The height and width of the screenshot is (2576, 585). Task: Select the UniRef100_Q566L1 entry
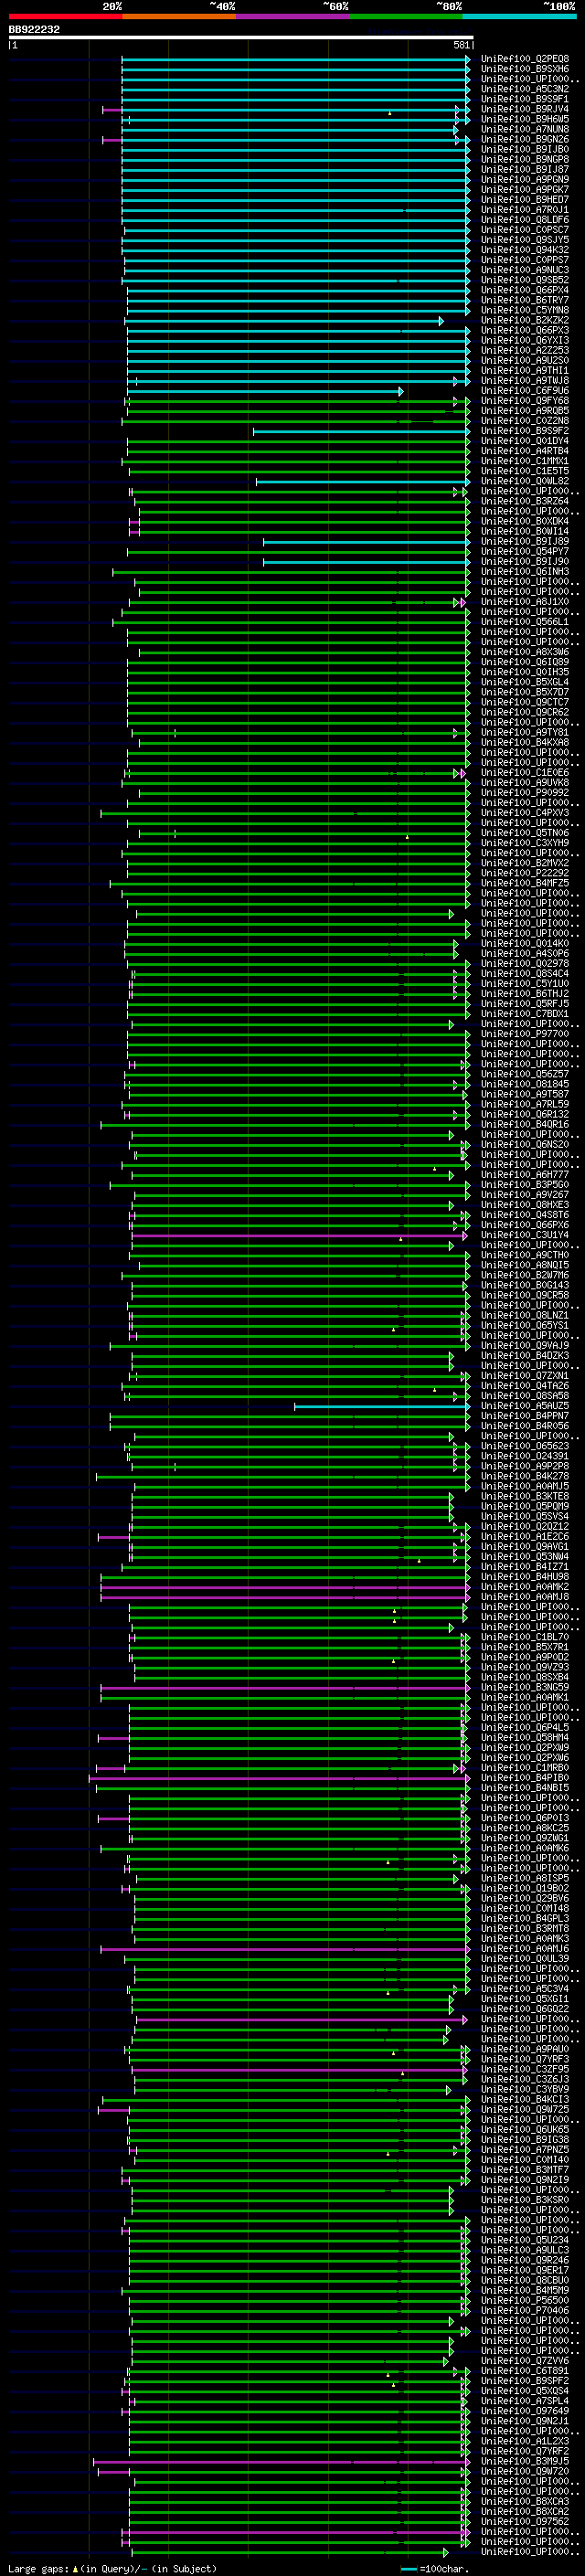pos(524,622)
